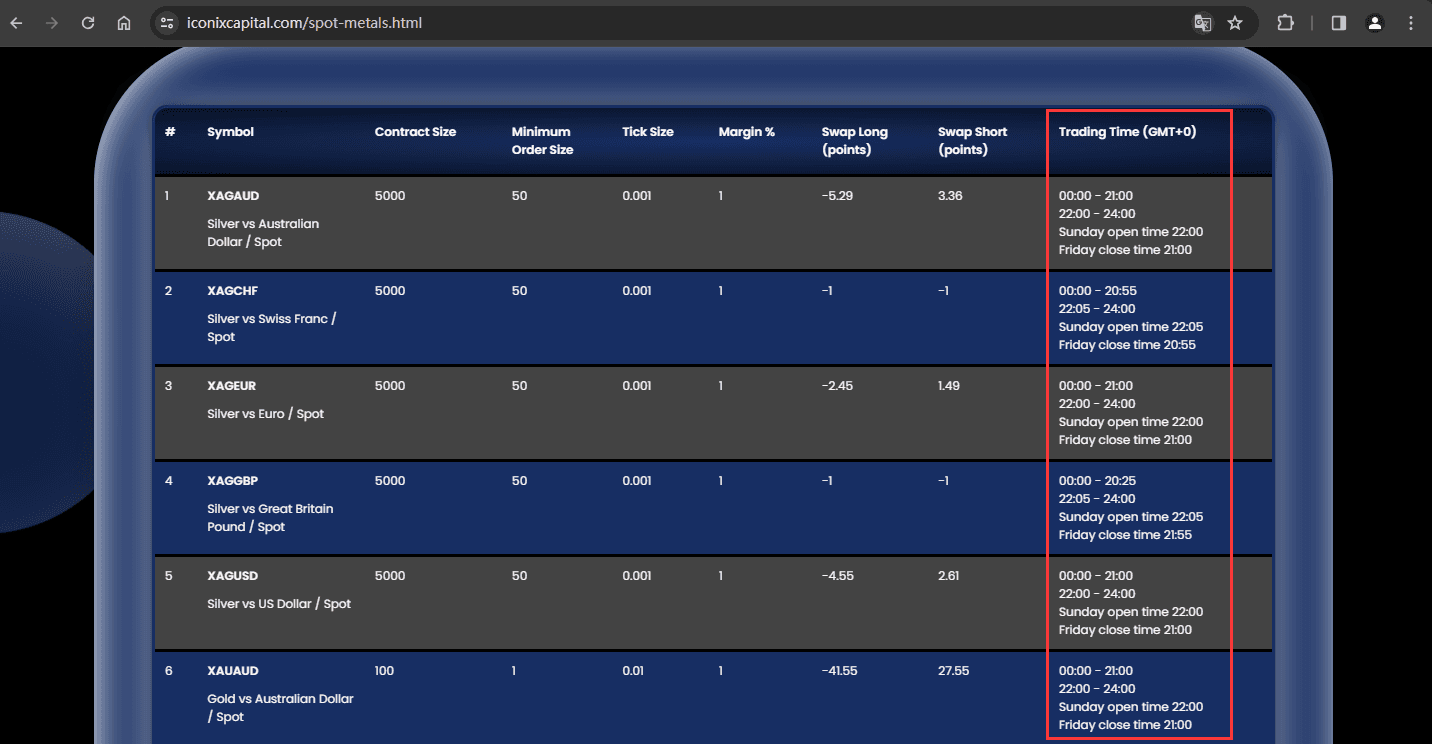Viewport: 1432px width, 744px height.
Task: Click the Tick Size column header
Action: pyautogui.click(x=648, y=132)
